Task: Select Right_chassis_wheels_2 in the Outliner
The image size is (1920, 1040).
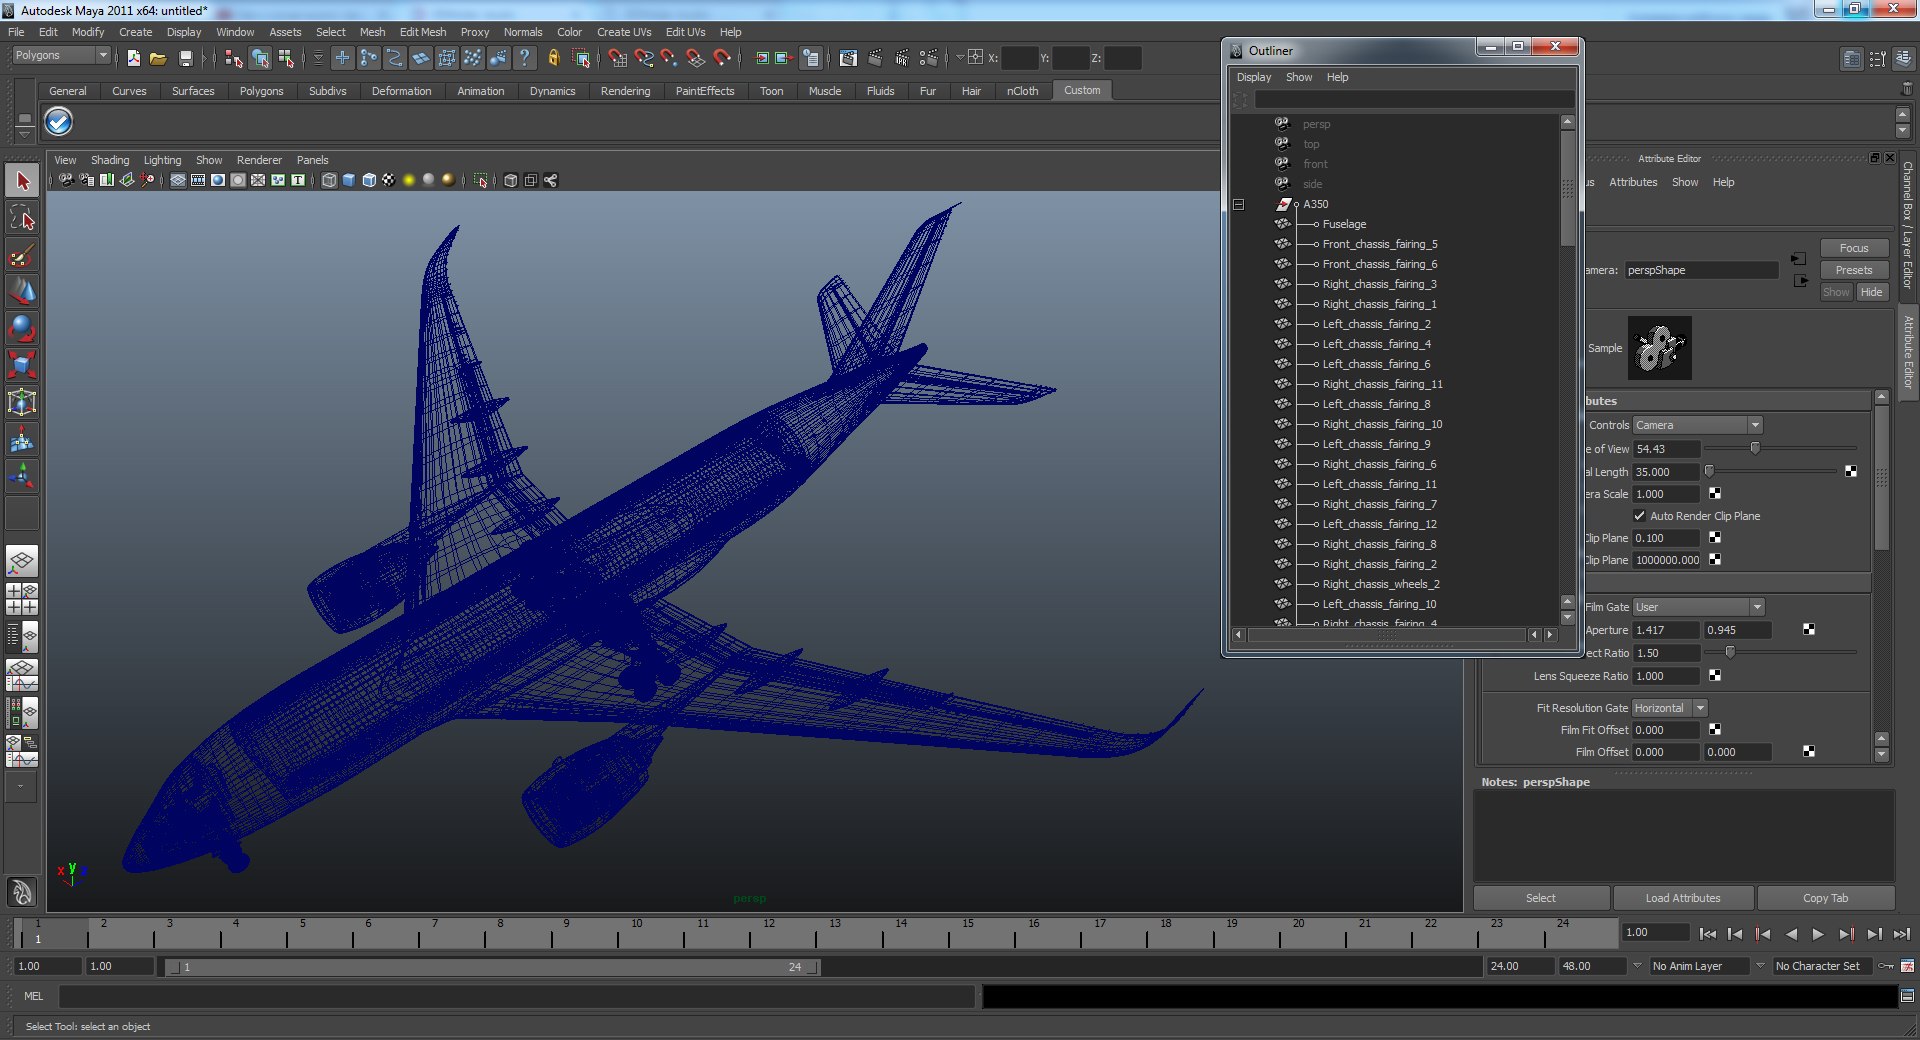Action: point(1380,584)
